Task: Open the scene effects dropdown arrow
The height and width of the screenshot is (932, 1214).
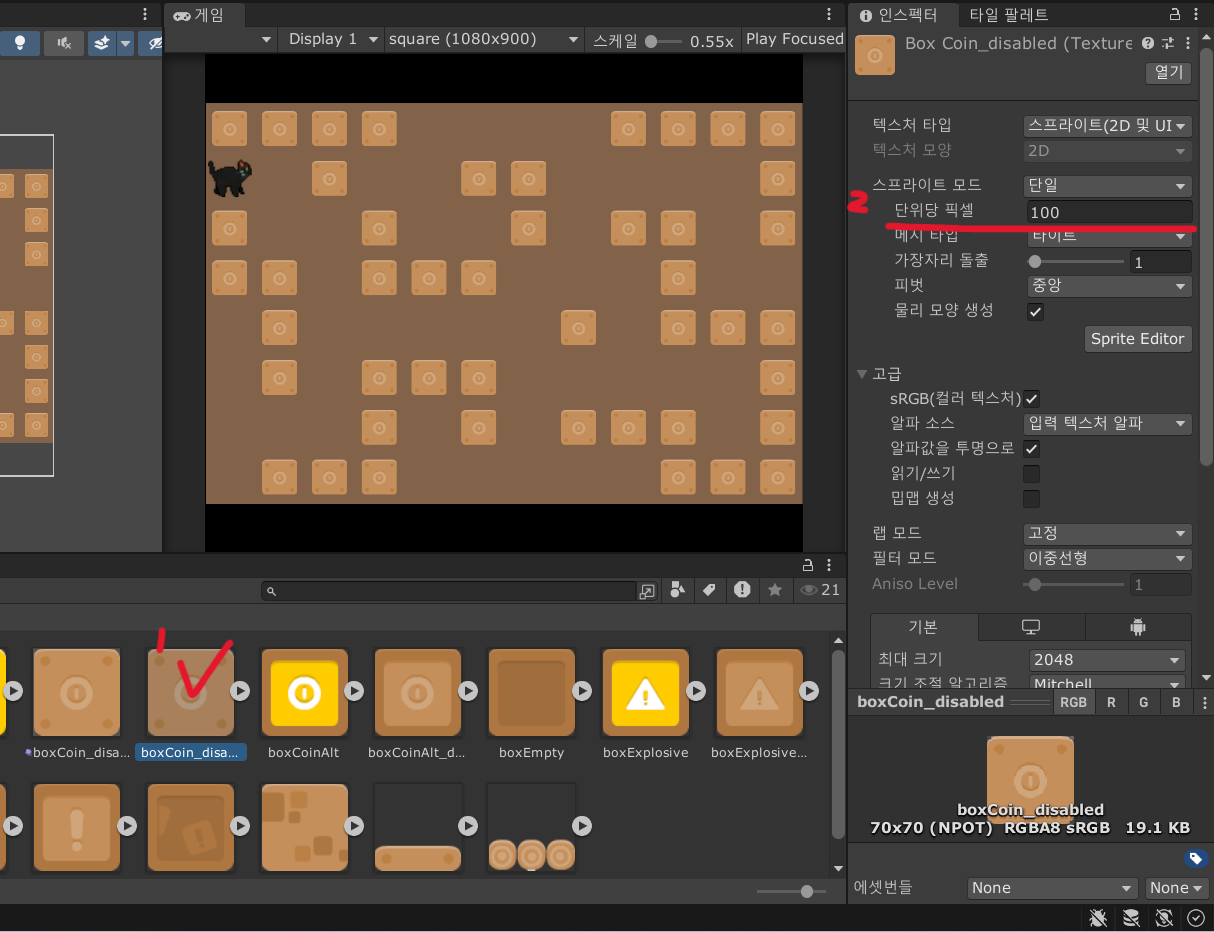Action: point(125,42)
